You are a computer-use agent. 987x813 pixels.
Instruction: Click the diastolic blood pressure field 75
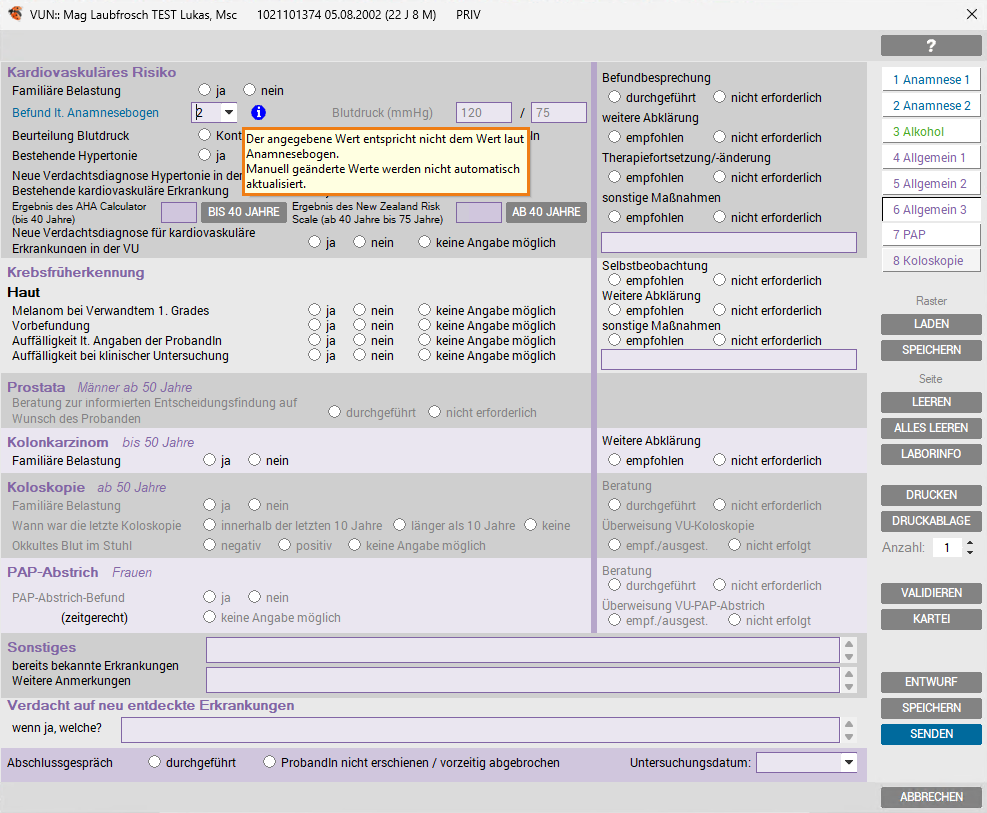tap(558, 113)
